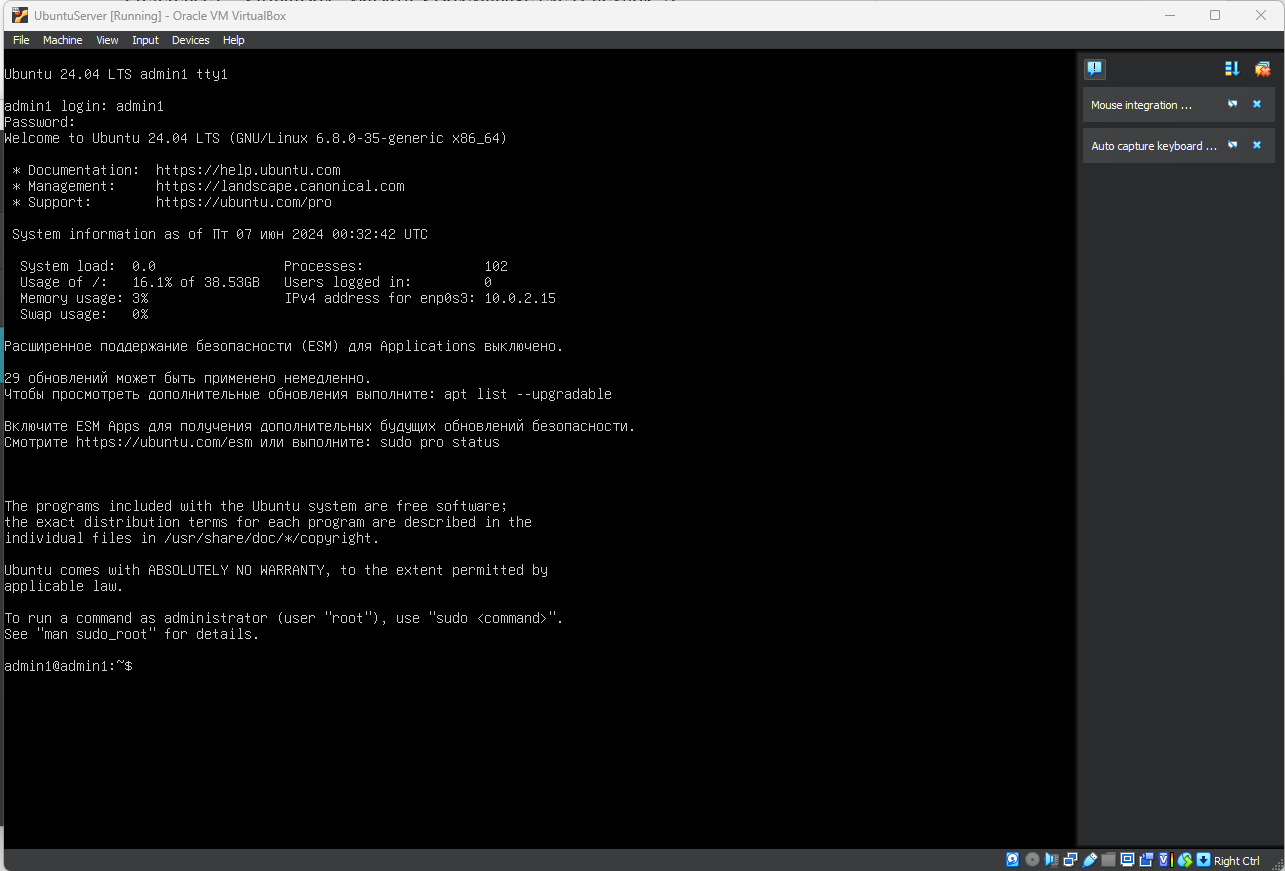Image resolution: width=1285 pixels, height=871 pixels.
Task: Click the audio status bar icon
Action: click(x=1051, y=860)
